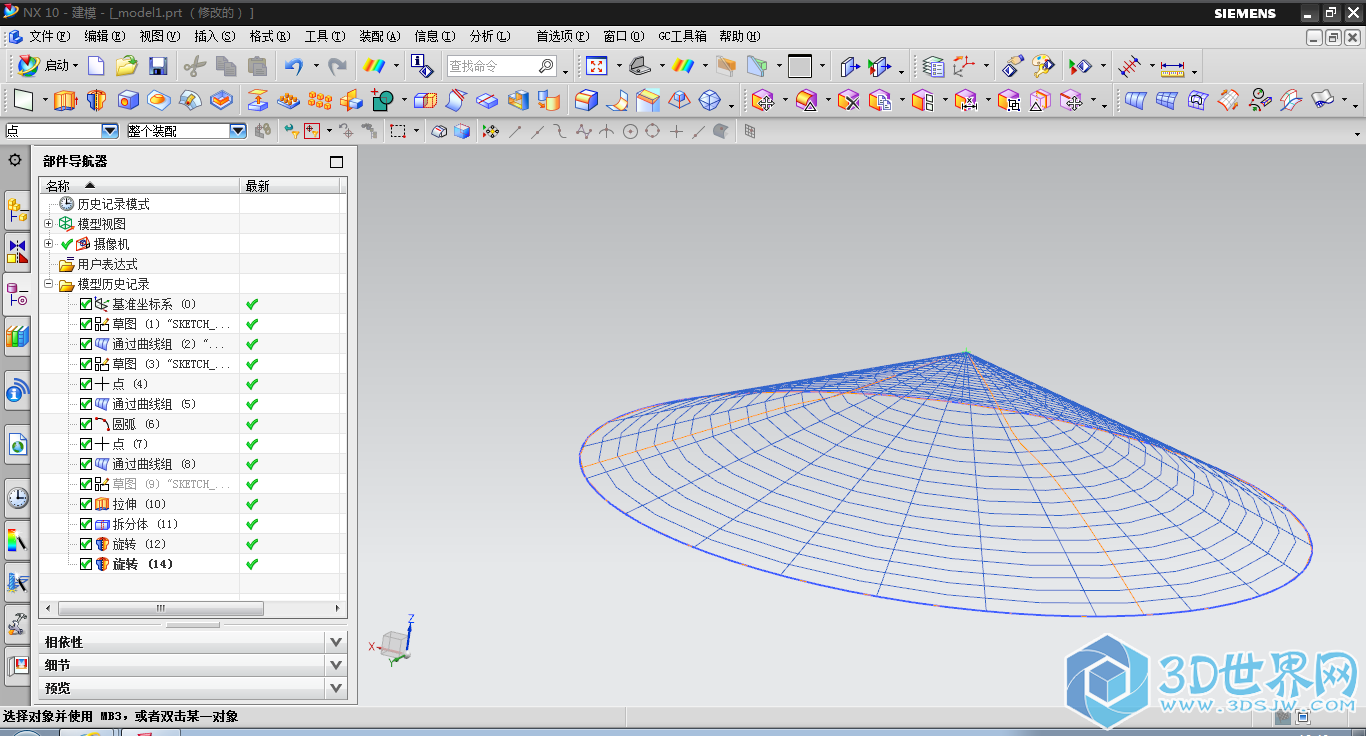Uncheck the 拉伸 (10) feature checkbox

tap(86, 504)
